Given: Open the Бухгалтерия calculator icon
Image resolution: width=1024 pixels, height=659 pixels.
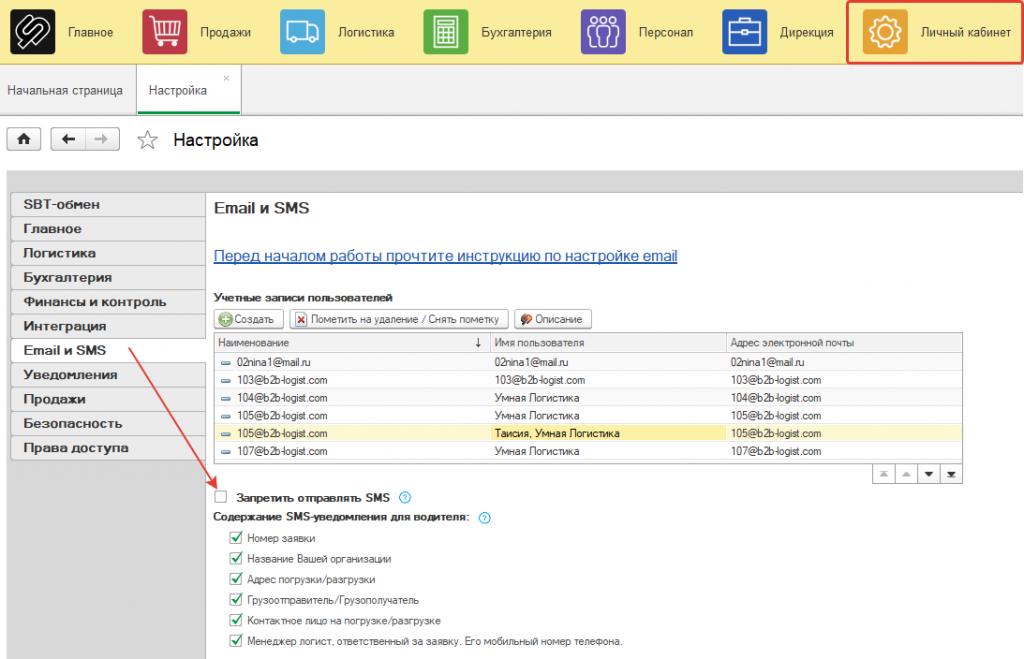Looking at the screenshot, I should pyautogui.click(x=445, y=31).
